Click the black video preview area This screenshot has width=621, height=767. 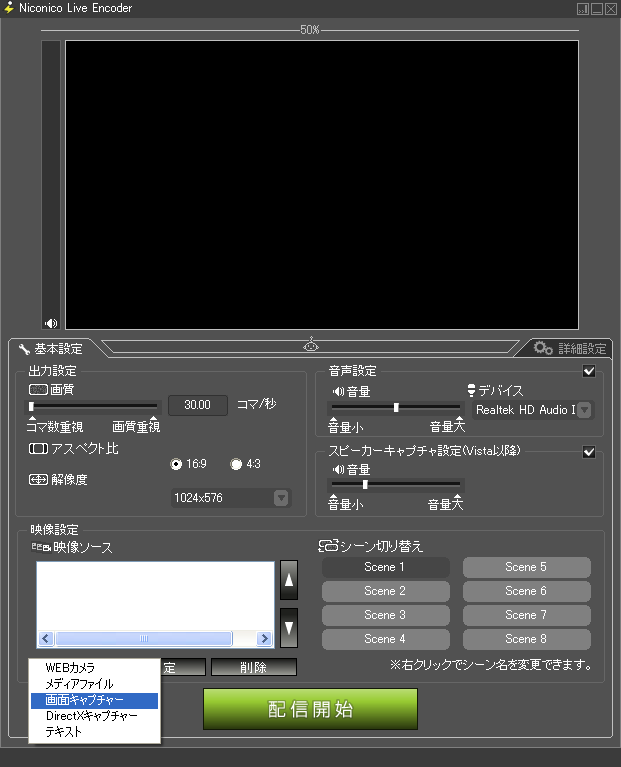(x=322, y=185)
